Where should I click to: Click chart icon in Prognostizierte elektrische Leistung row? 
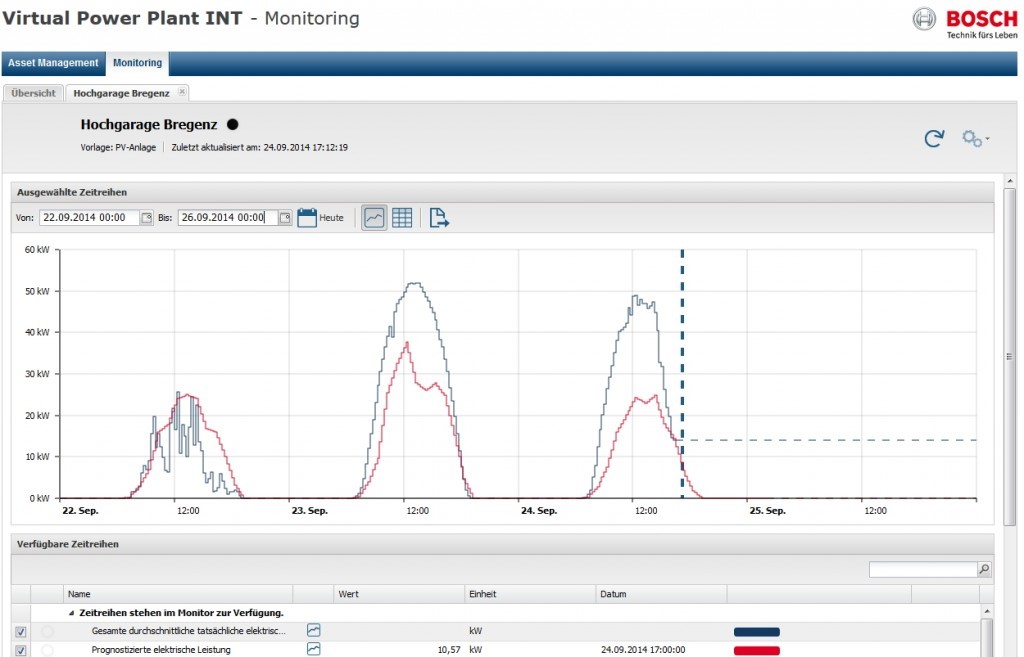314,650
